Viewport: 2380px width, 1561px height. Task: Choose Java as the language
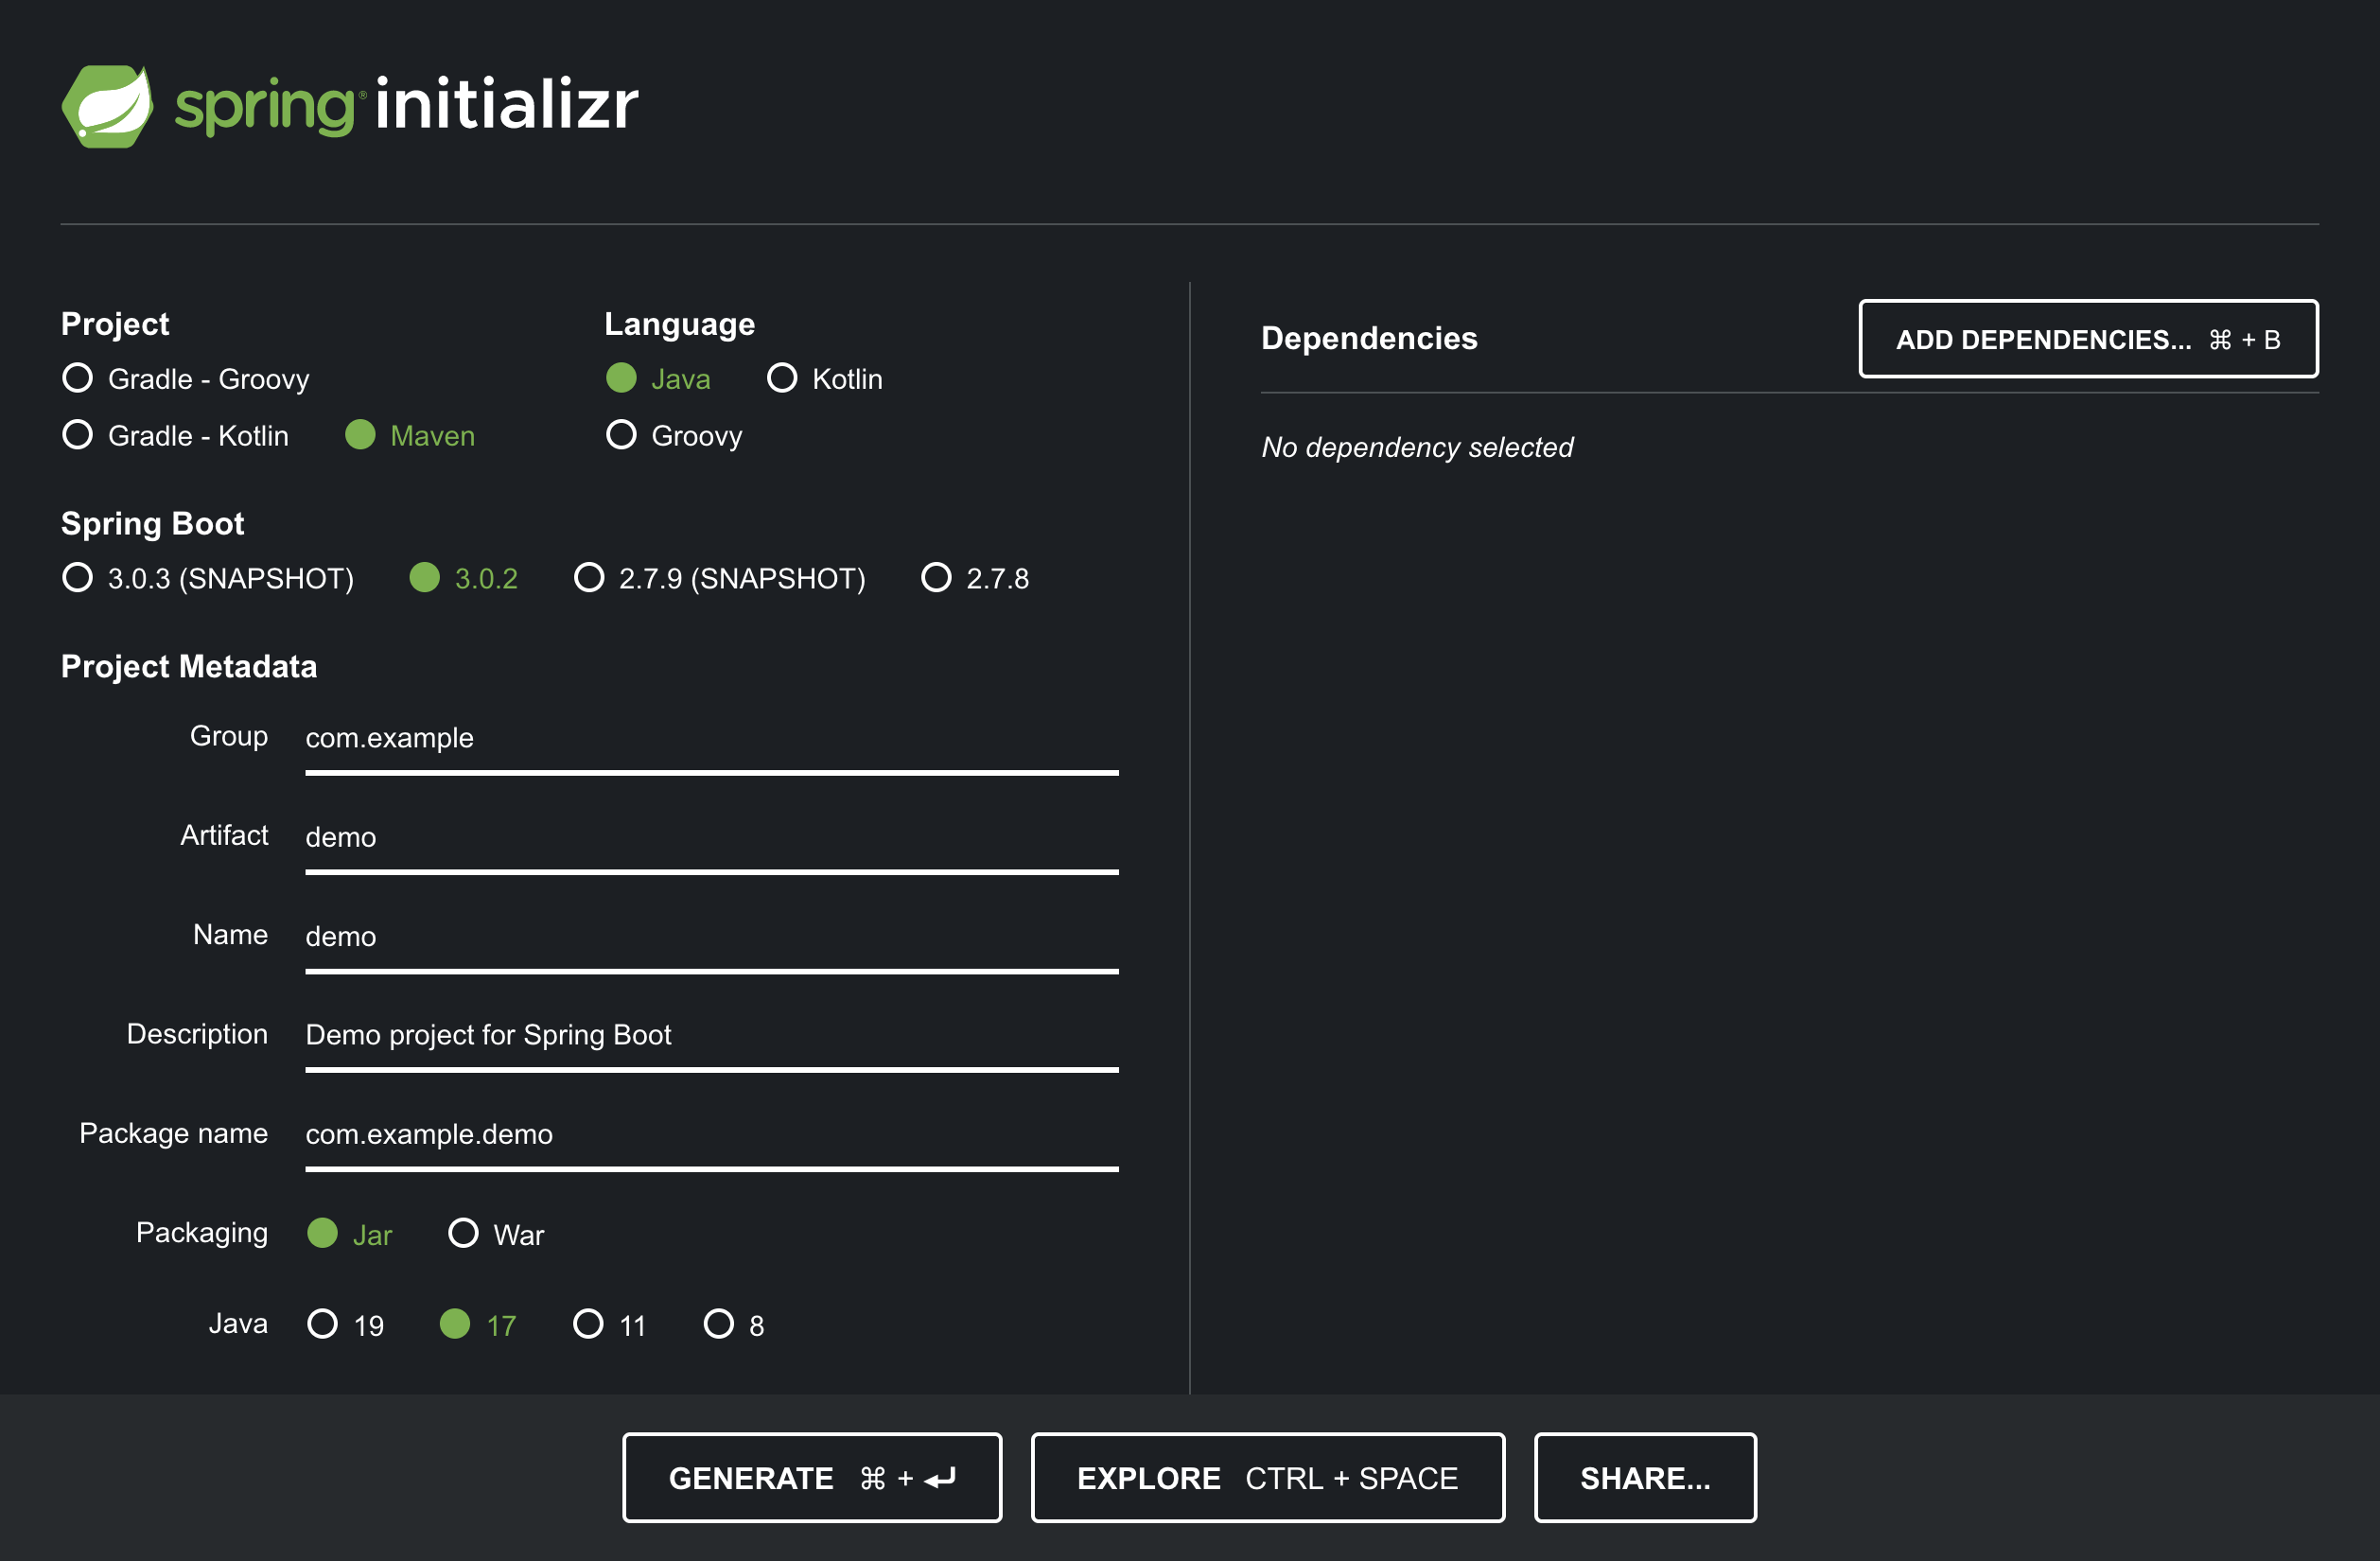tap(658, 379)
